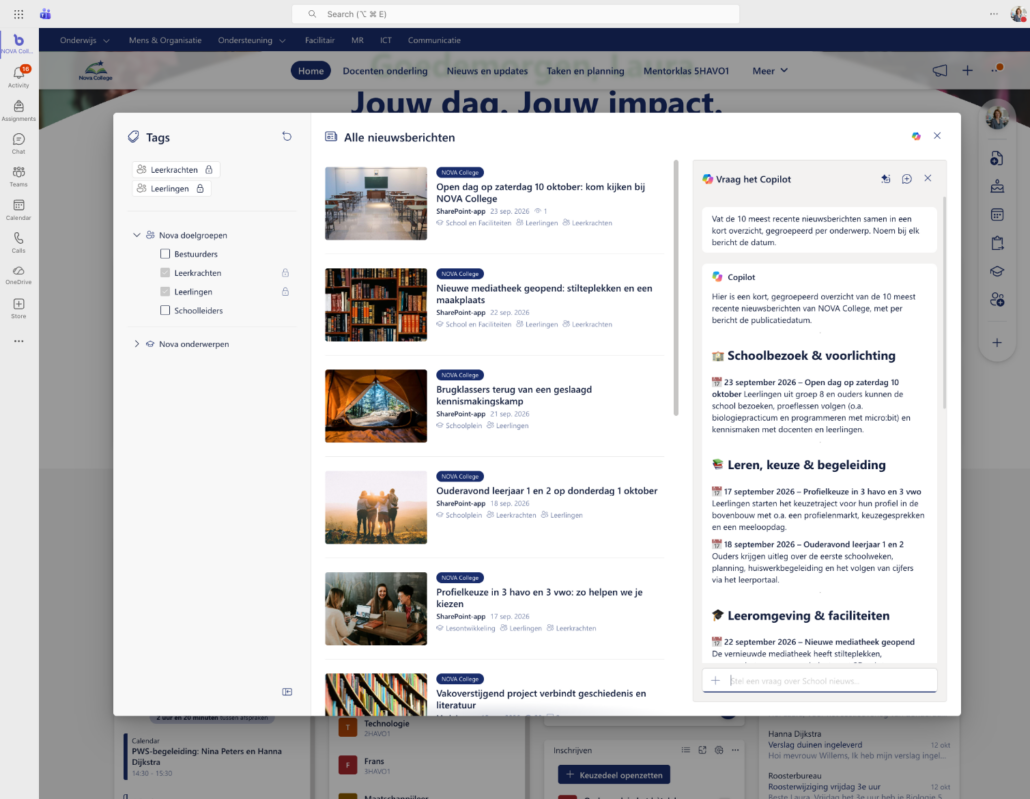Open the Ondersteuning dropdown menu
Viewport: 1030px width, 799px height.
pyautogui.click(x=252, y=40)
